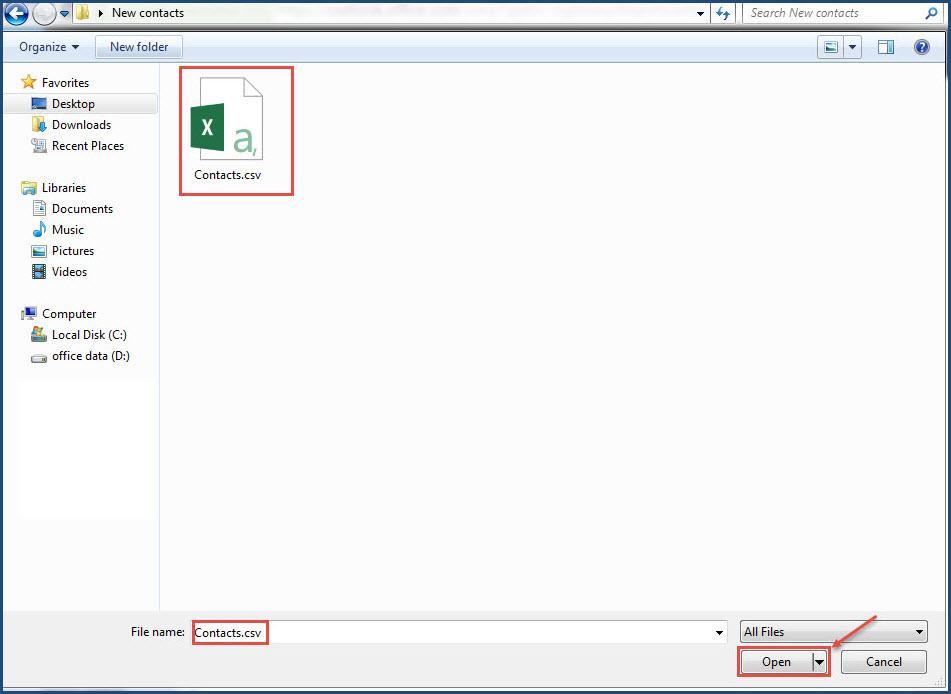The image size is (951, 694).
Task: Click the Music note icon
Action: point(39,229)
